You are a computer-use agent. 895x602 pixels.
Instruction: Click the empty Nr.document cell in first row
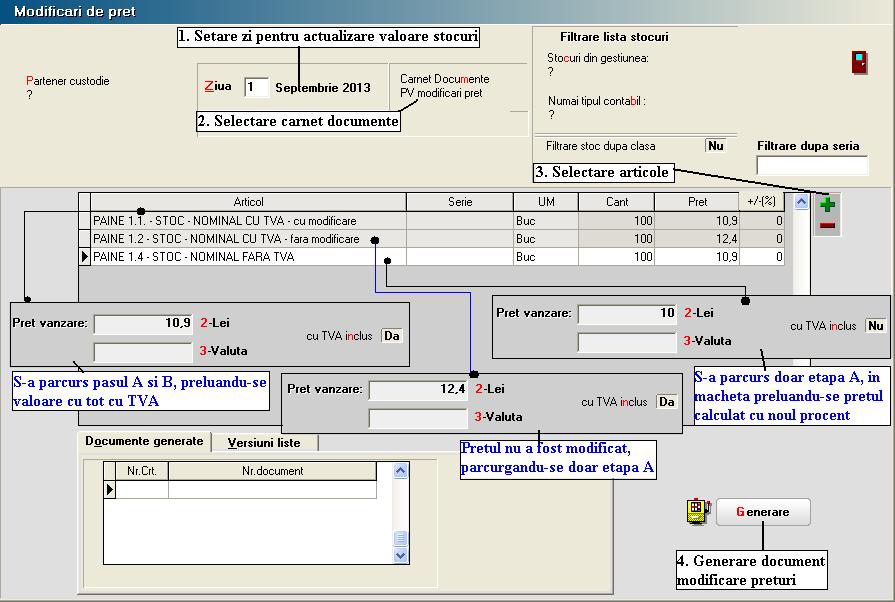[x=272, y=490]
